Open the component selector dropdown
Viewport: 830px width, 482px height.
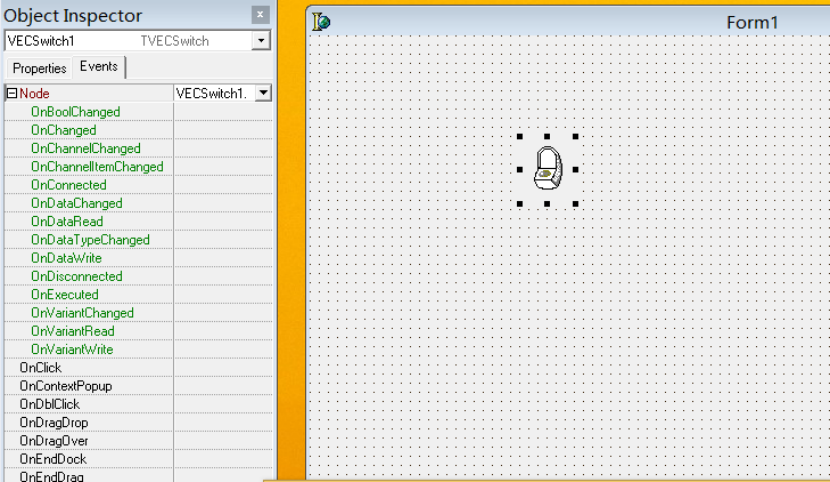(x=261, y=41)
